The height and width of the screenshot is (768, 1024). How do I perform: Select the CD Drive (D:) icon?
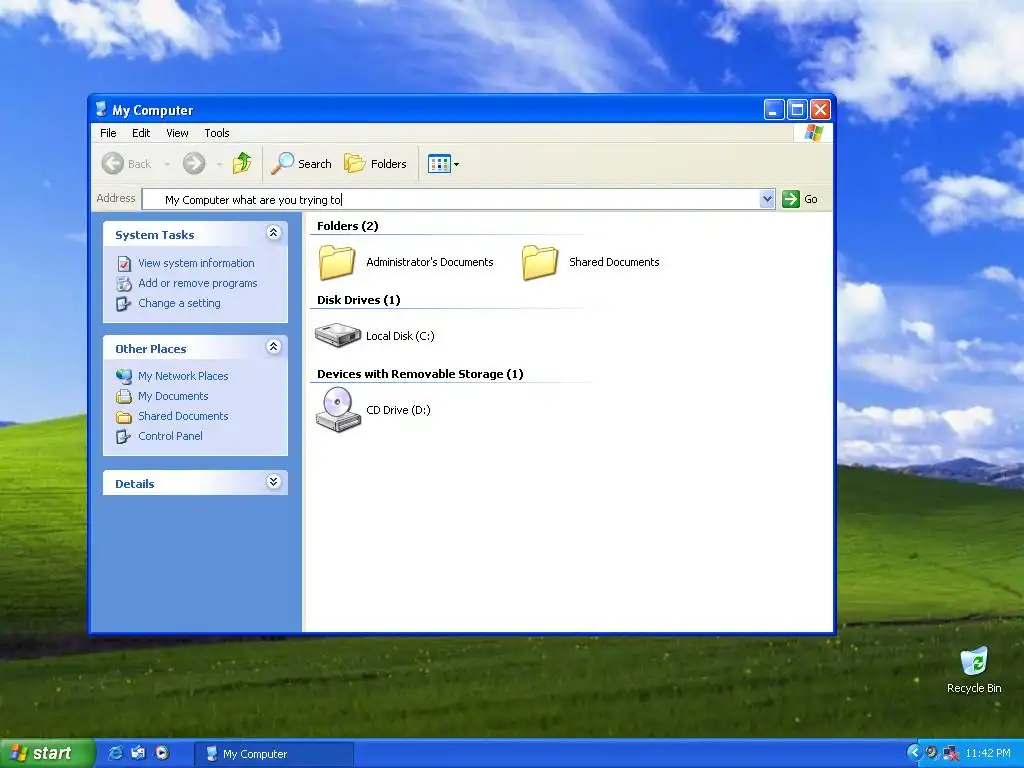[x=338, y=409]
